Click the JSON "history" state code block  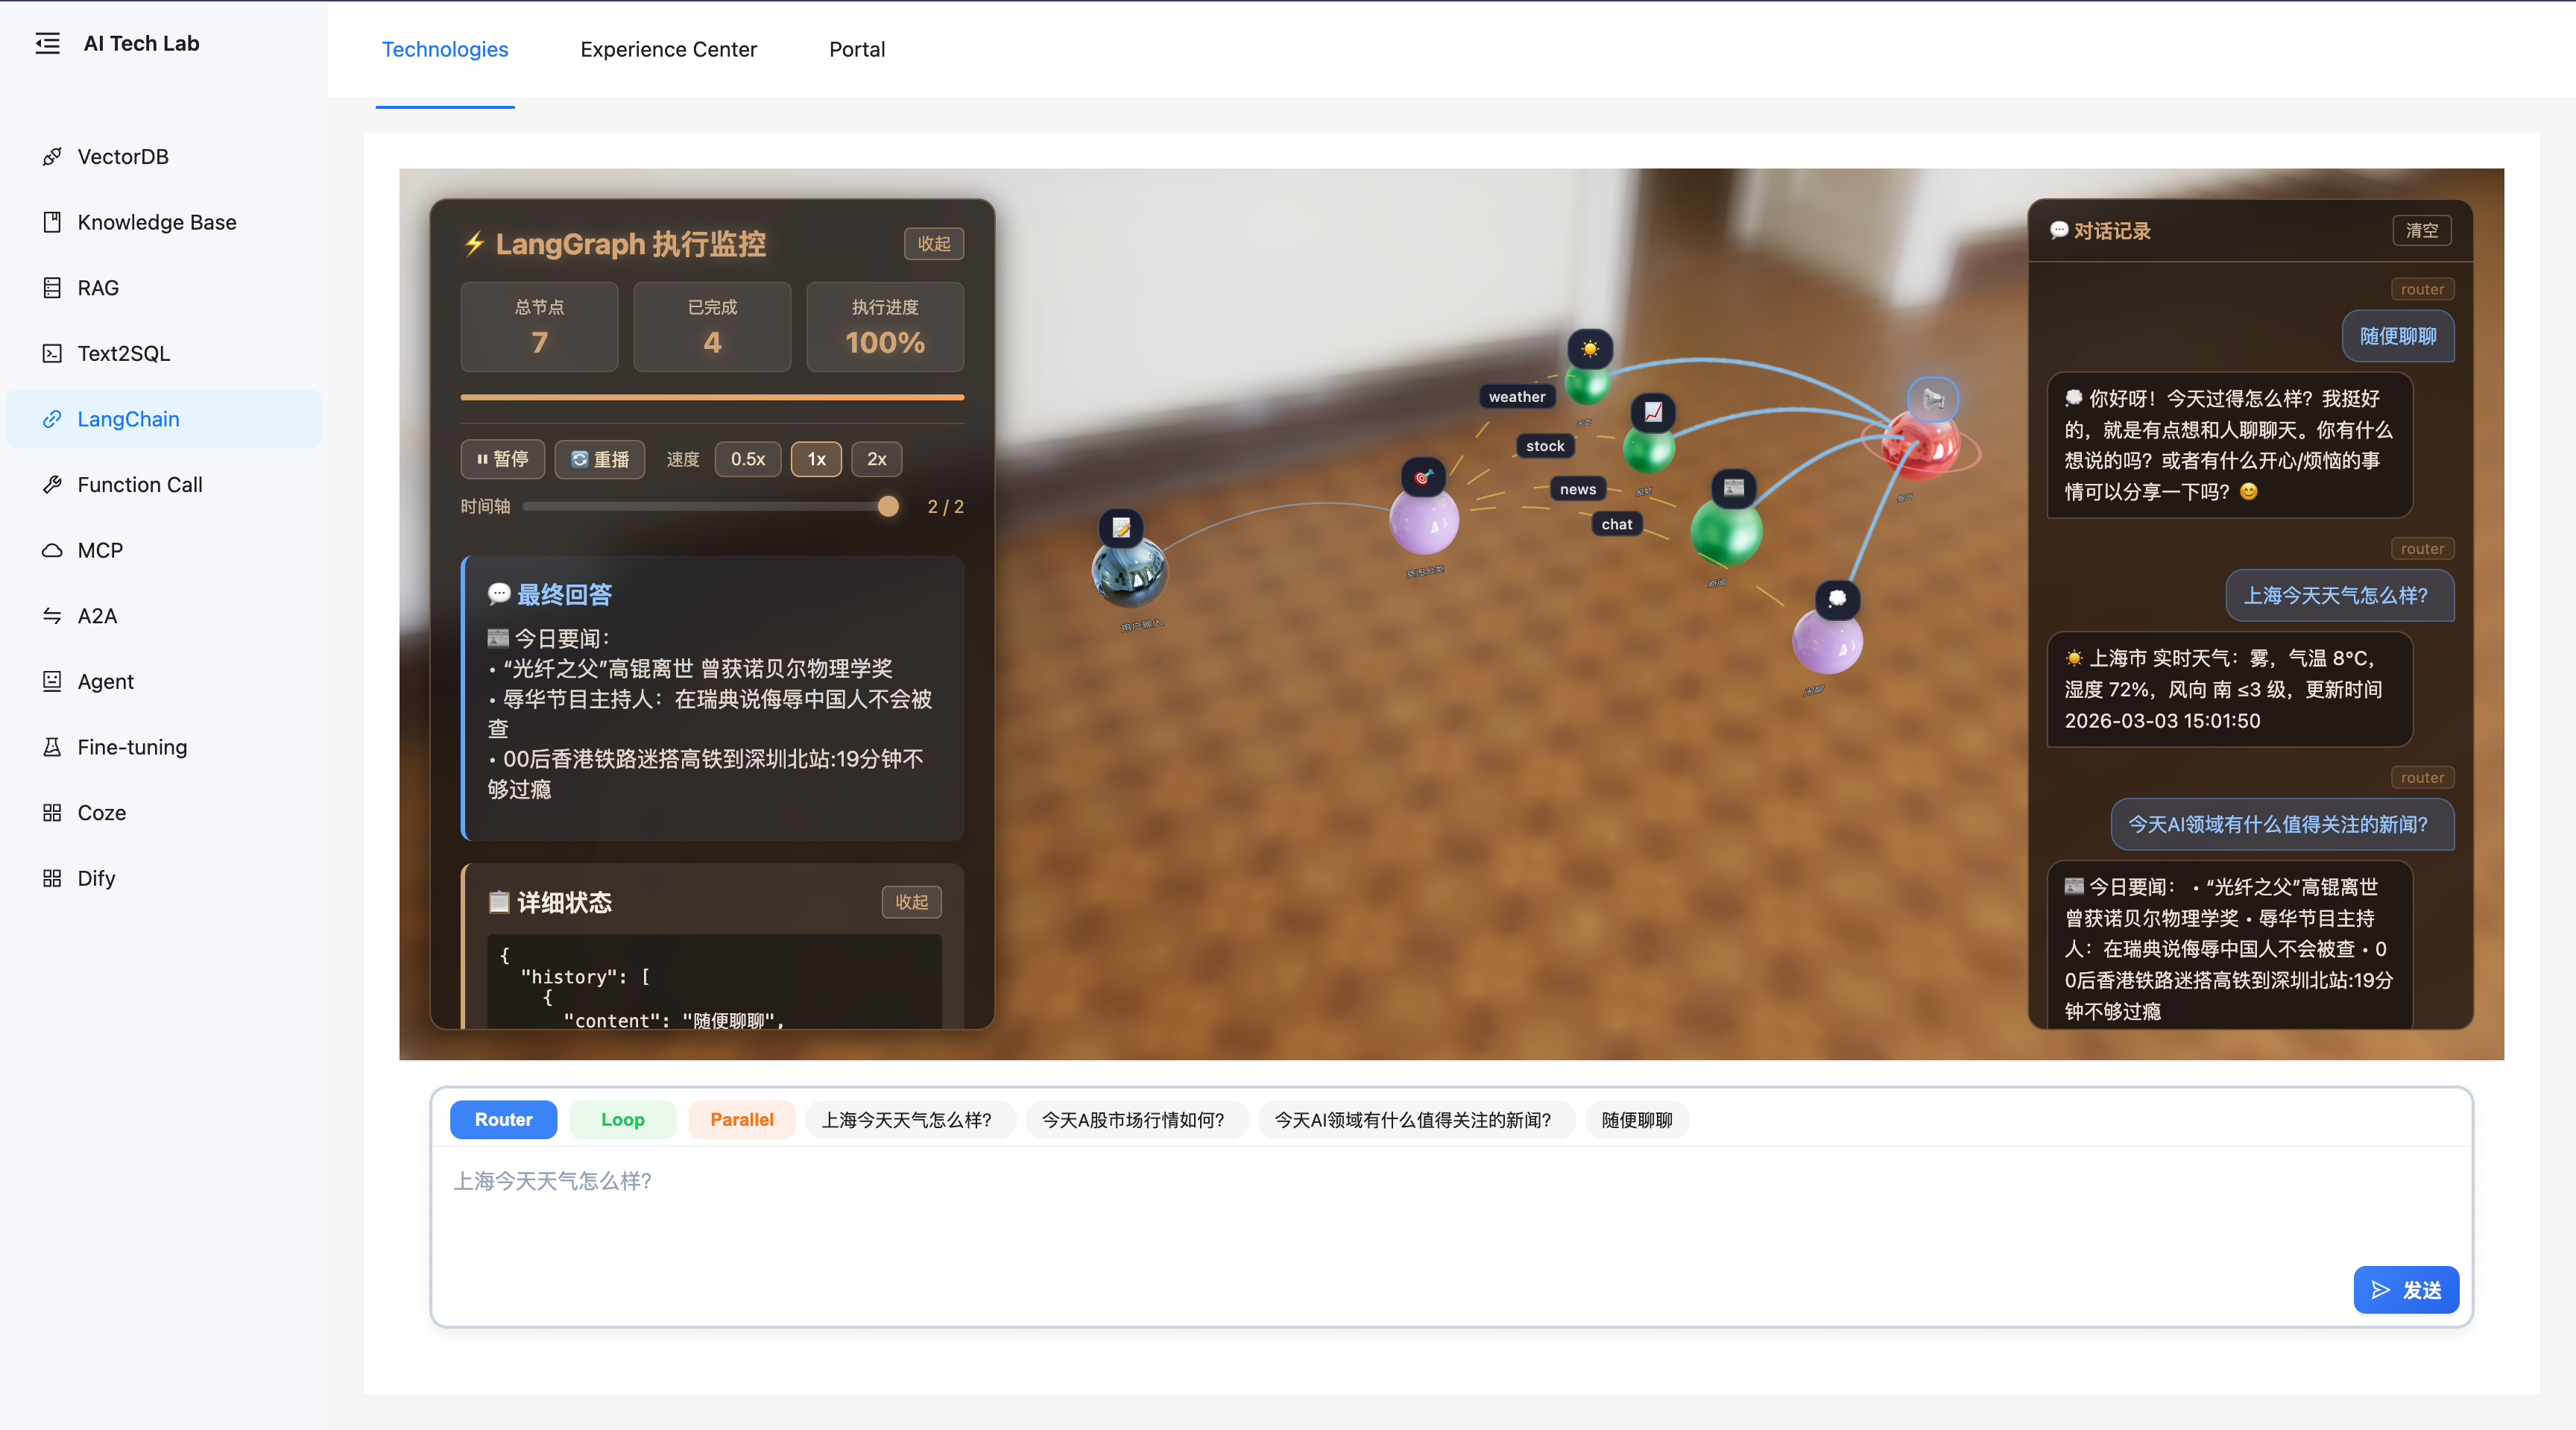714,982
